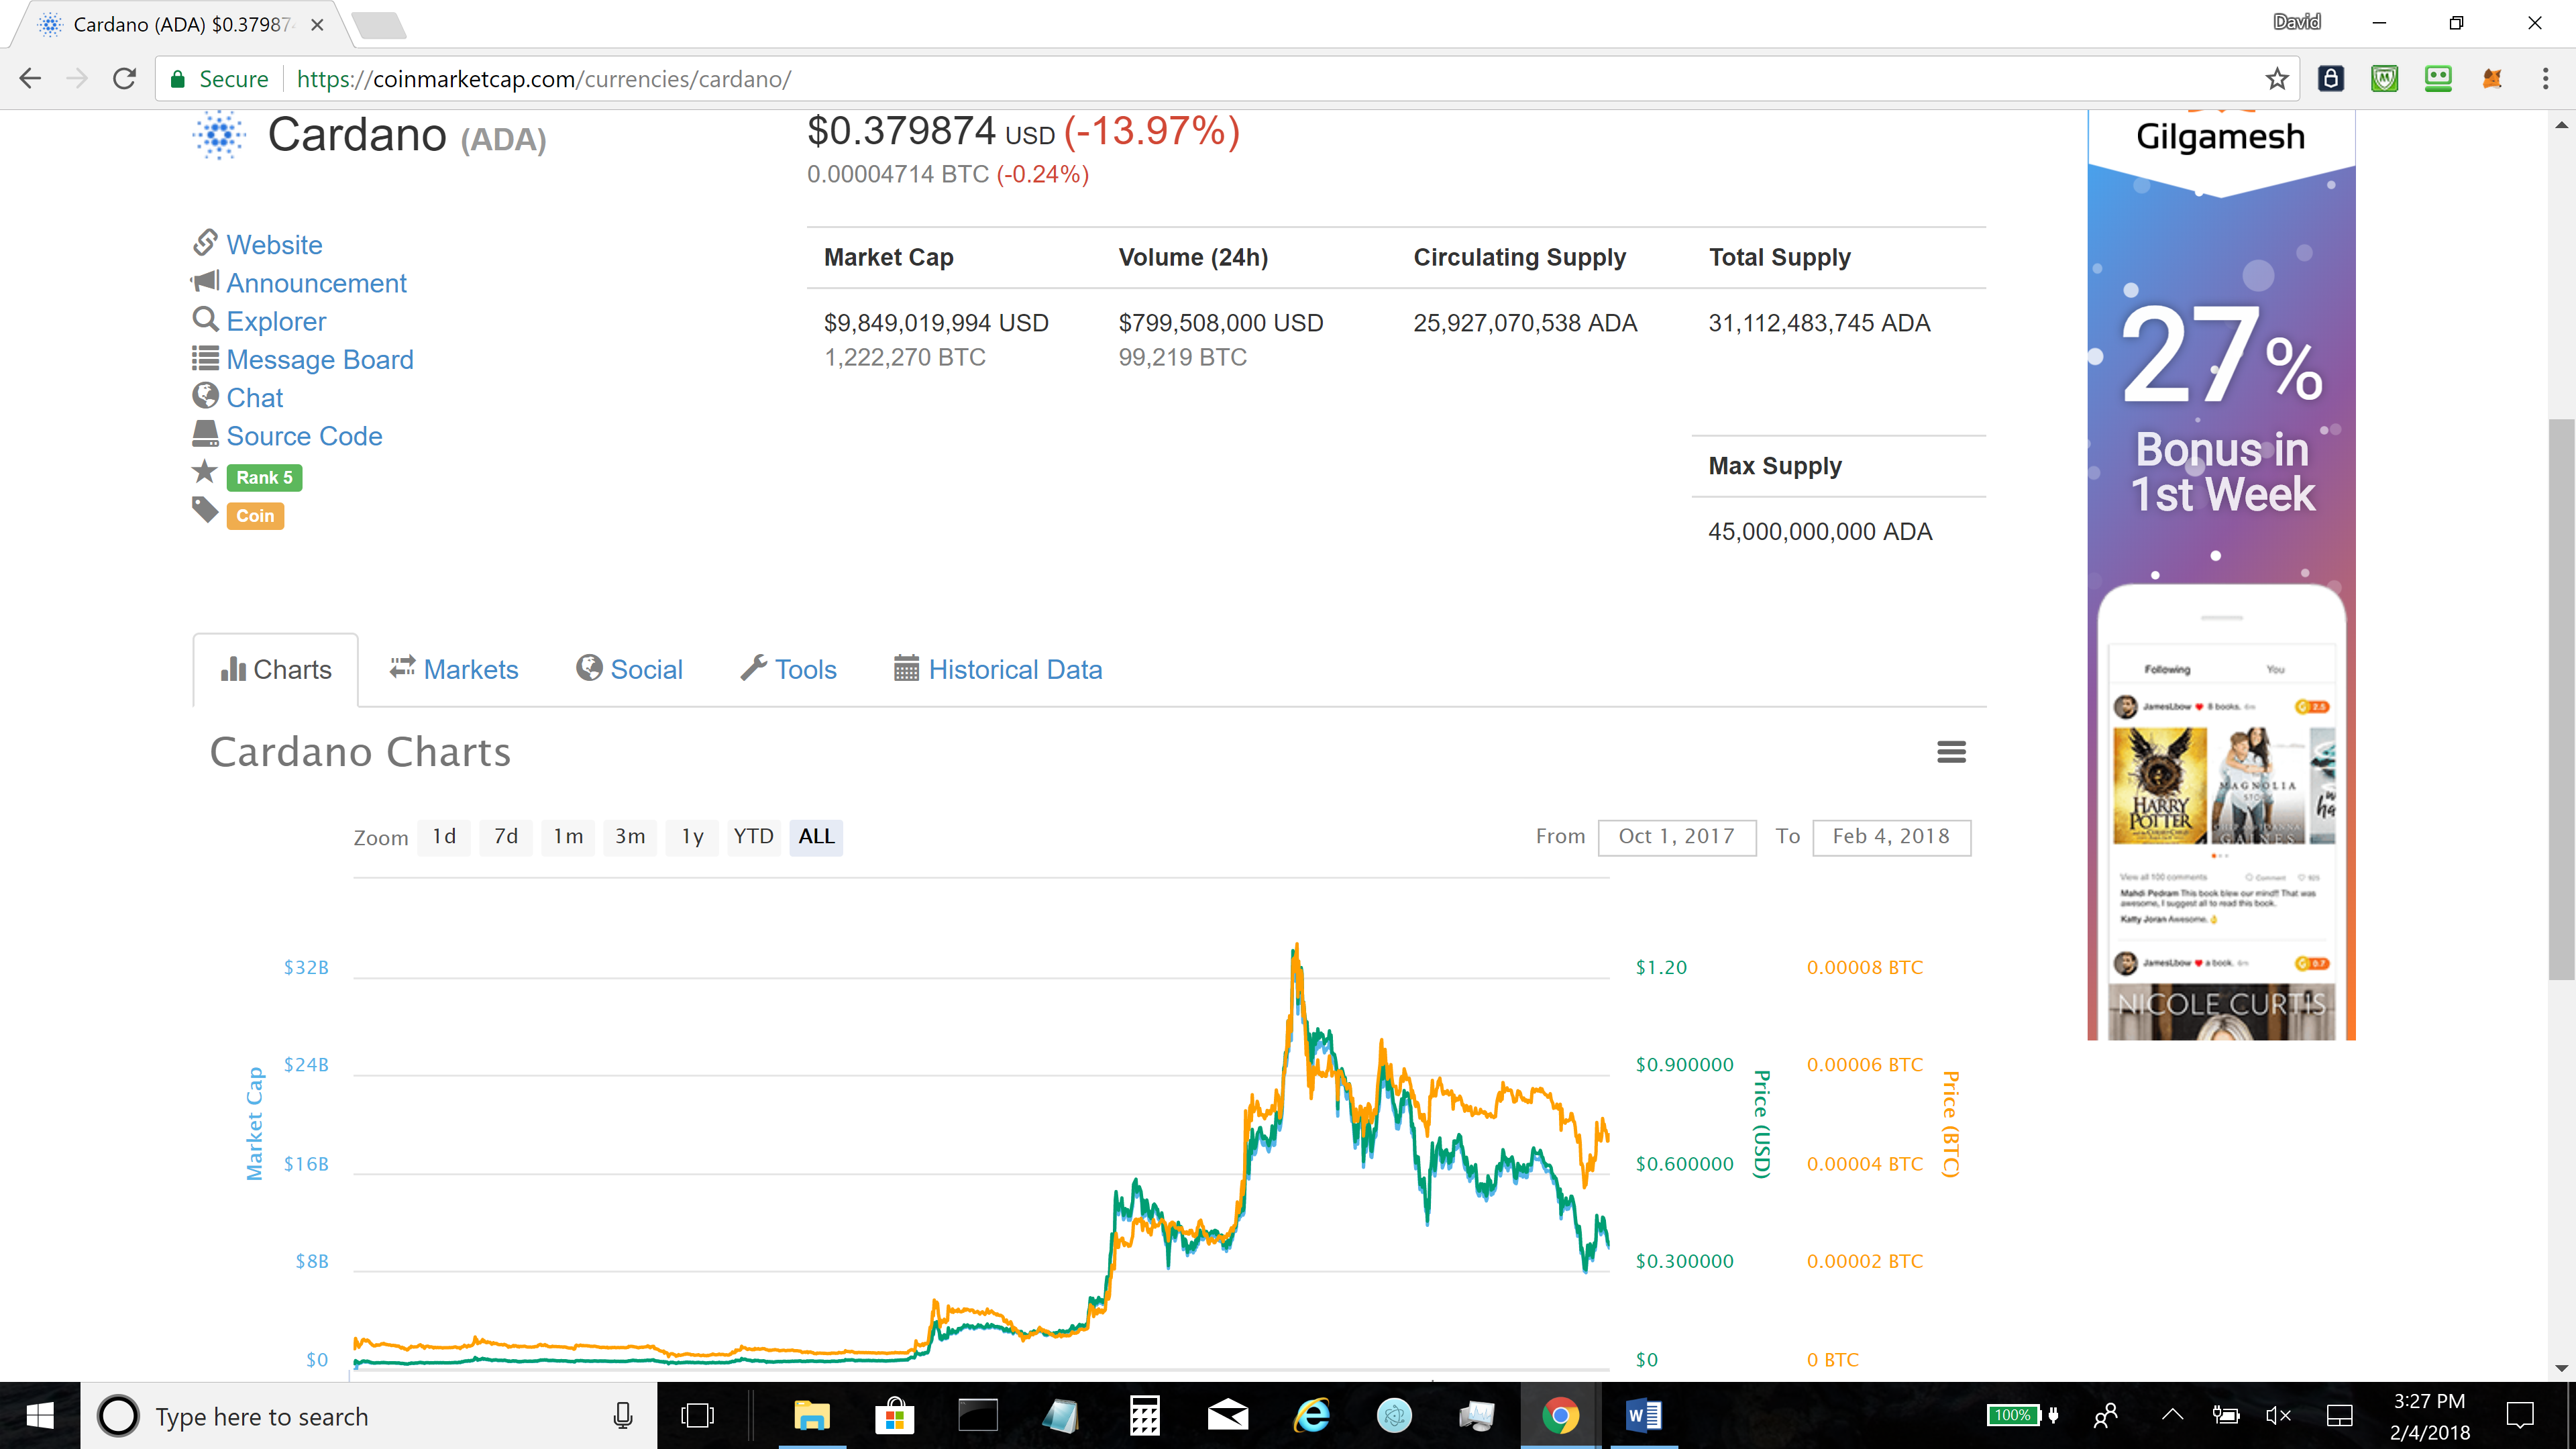Click the Cardano logo icon

219,135
